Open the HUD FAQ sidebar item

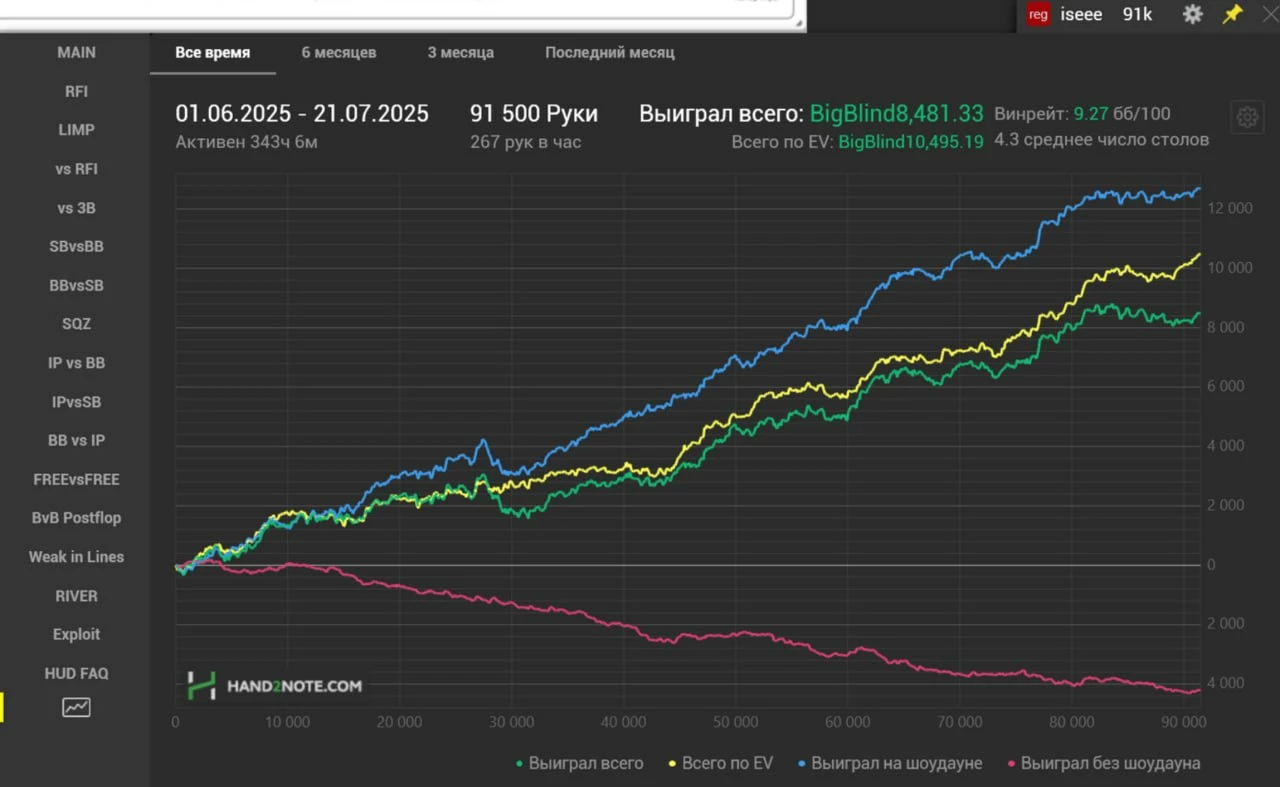tap(76, 673)
